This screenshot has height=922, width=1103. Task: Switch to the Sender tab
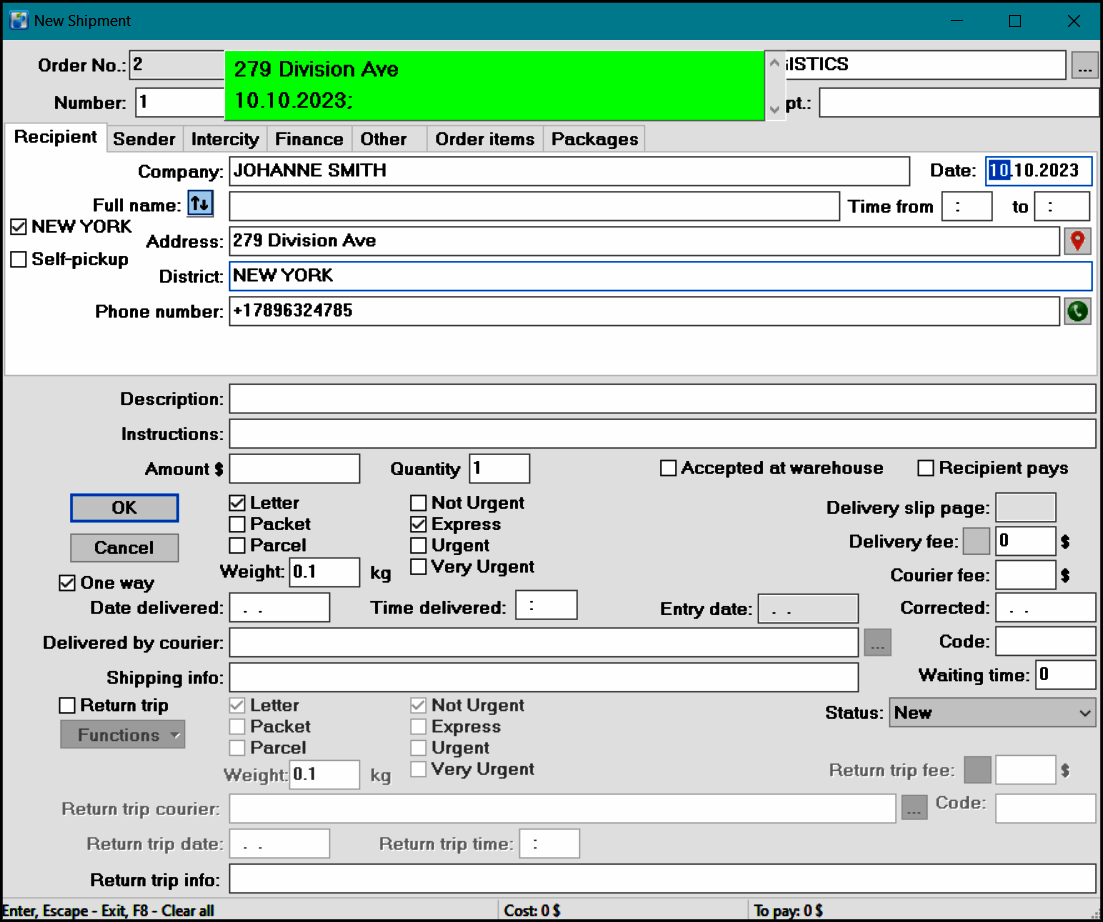[144, 139]
